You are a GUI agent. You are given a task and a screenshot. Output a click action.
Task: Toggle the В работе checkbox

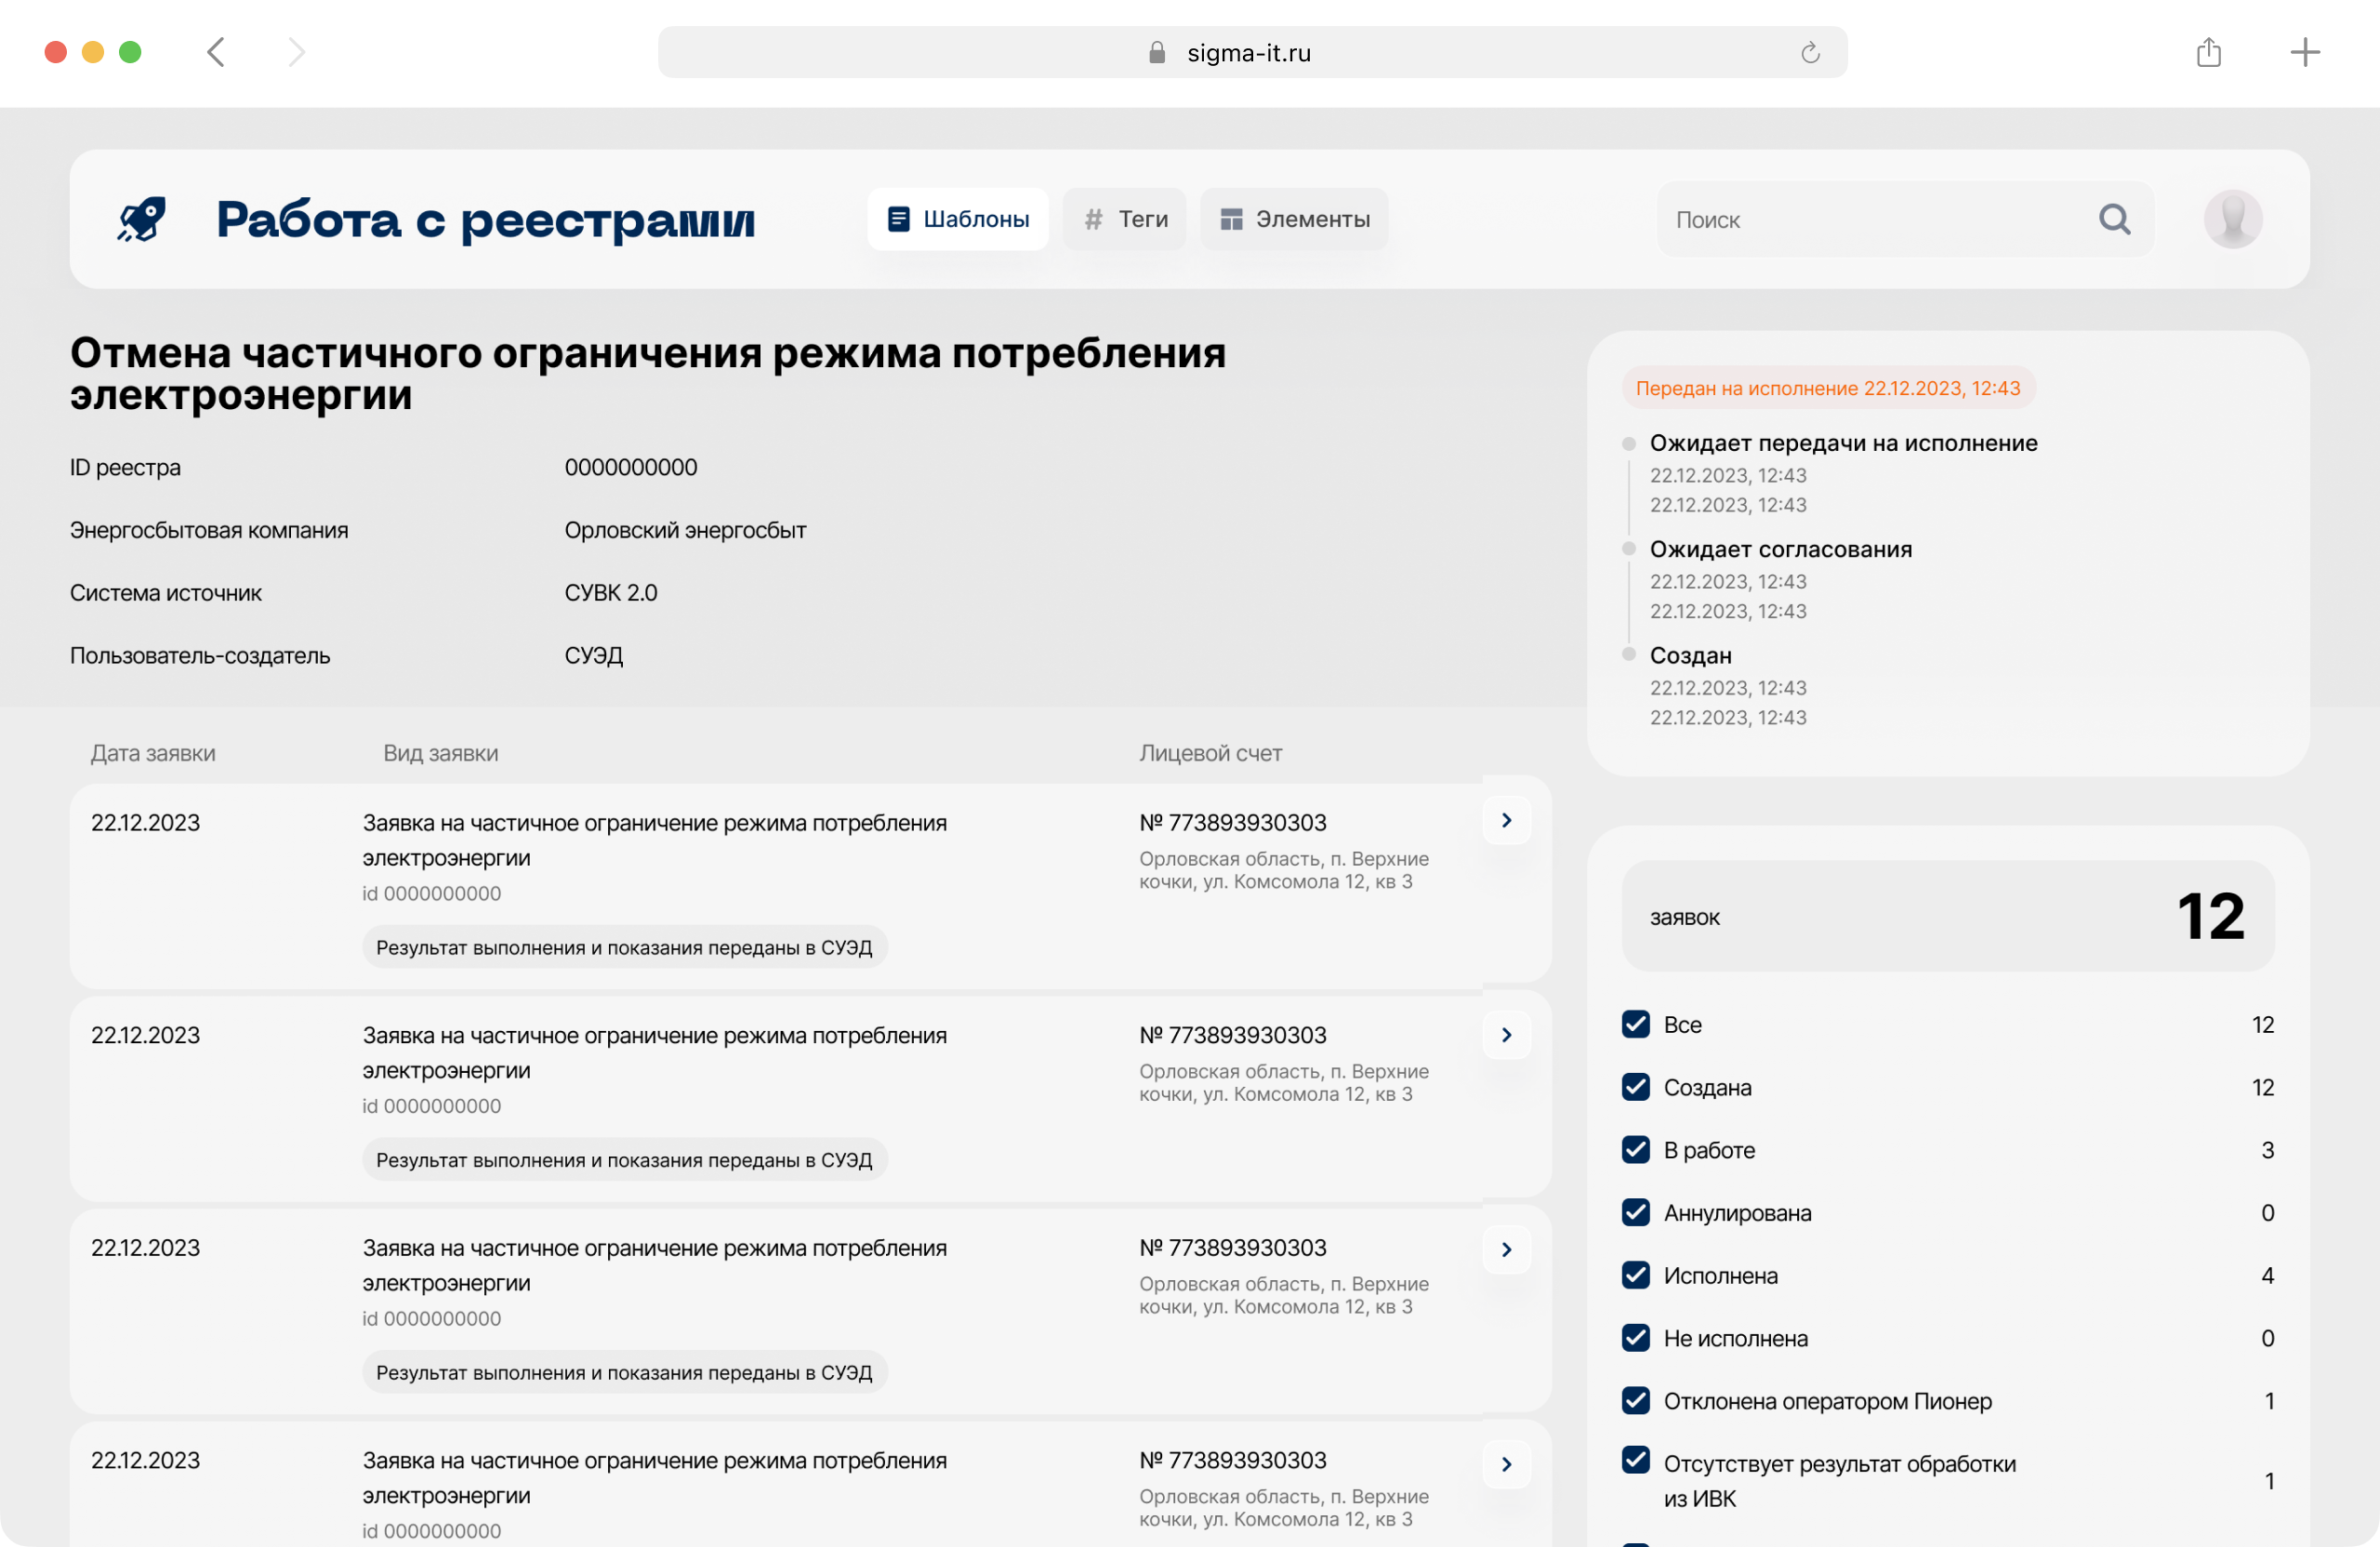click(1635, 1150)
